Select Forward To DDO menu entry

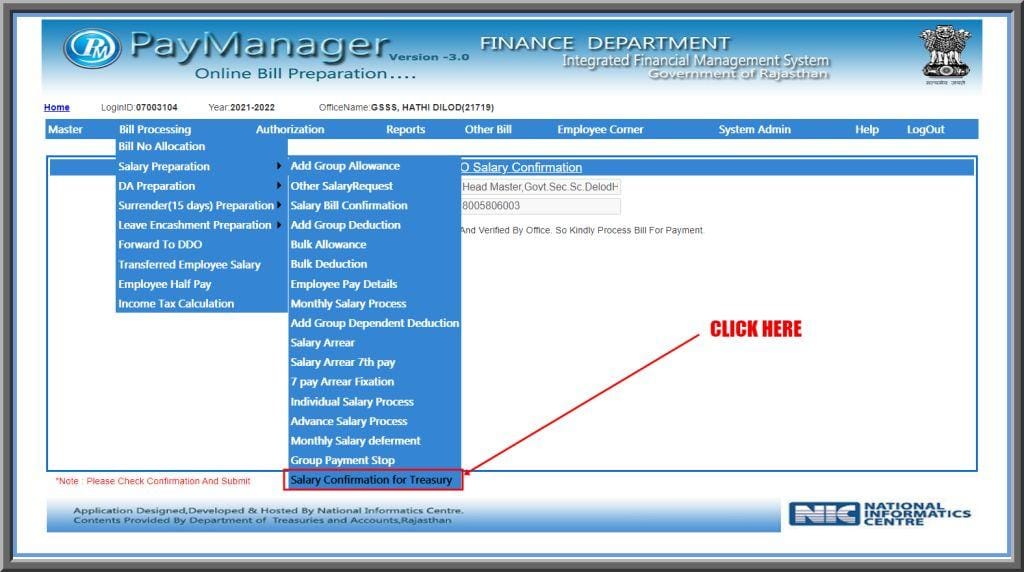pos(160,244)
